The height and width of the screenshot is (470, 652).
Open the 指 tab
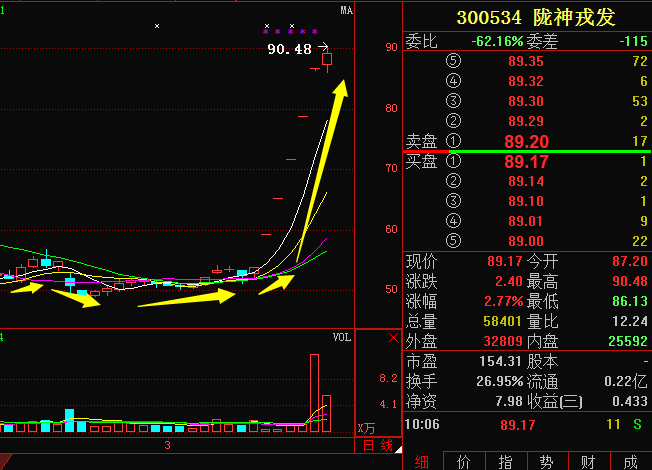click(x=505, y=461)
